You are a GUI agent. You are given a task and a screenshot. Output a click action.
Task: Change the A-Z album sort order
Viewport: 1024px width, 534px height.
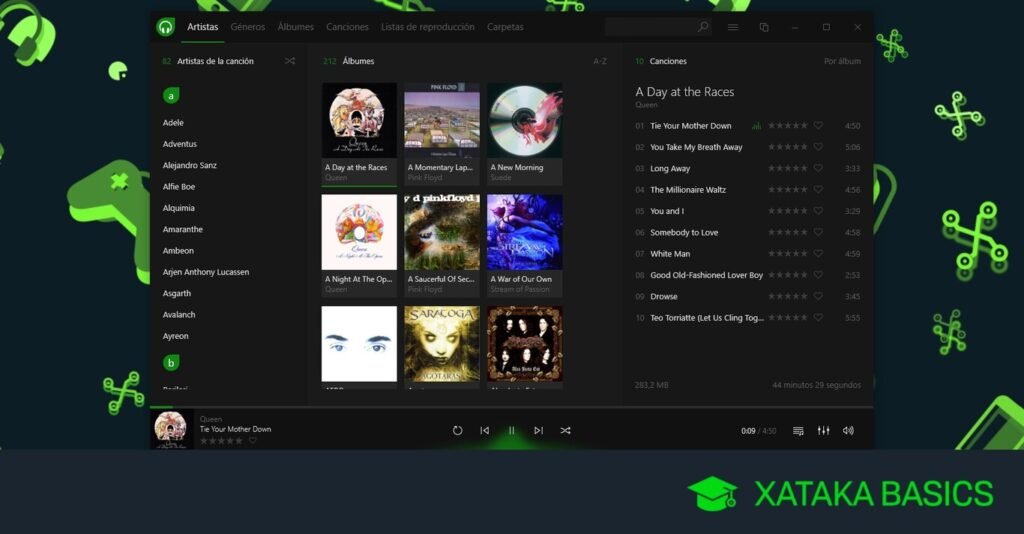tap(600, 61)
